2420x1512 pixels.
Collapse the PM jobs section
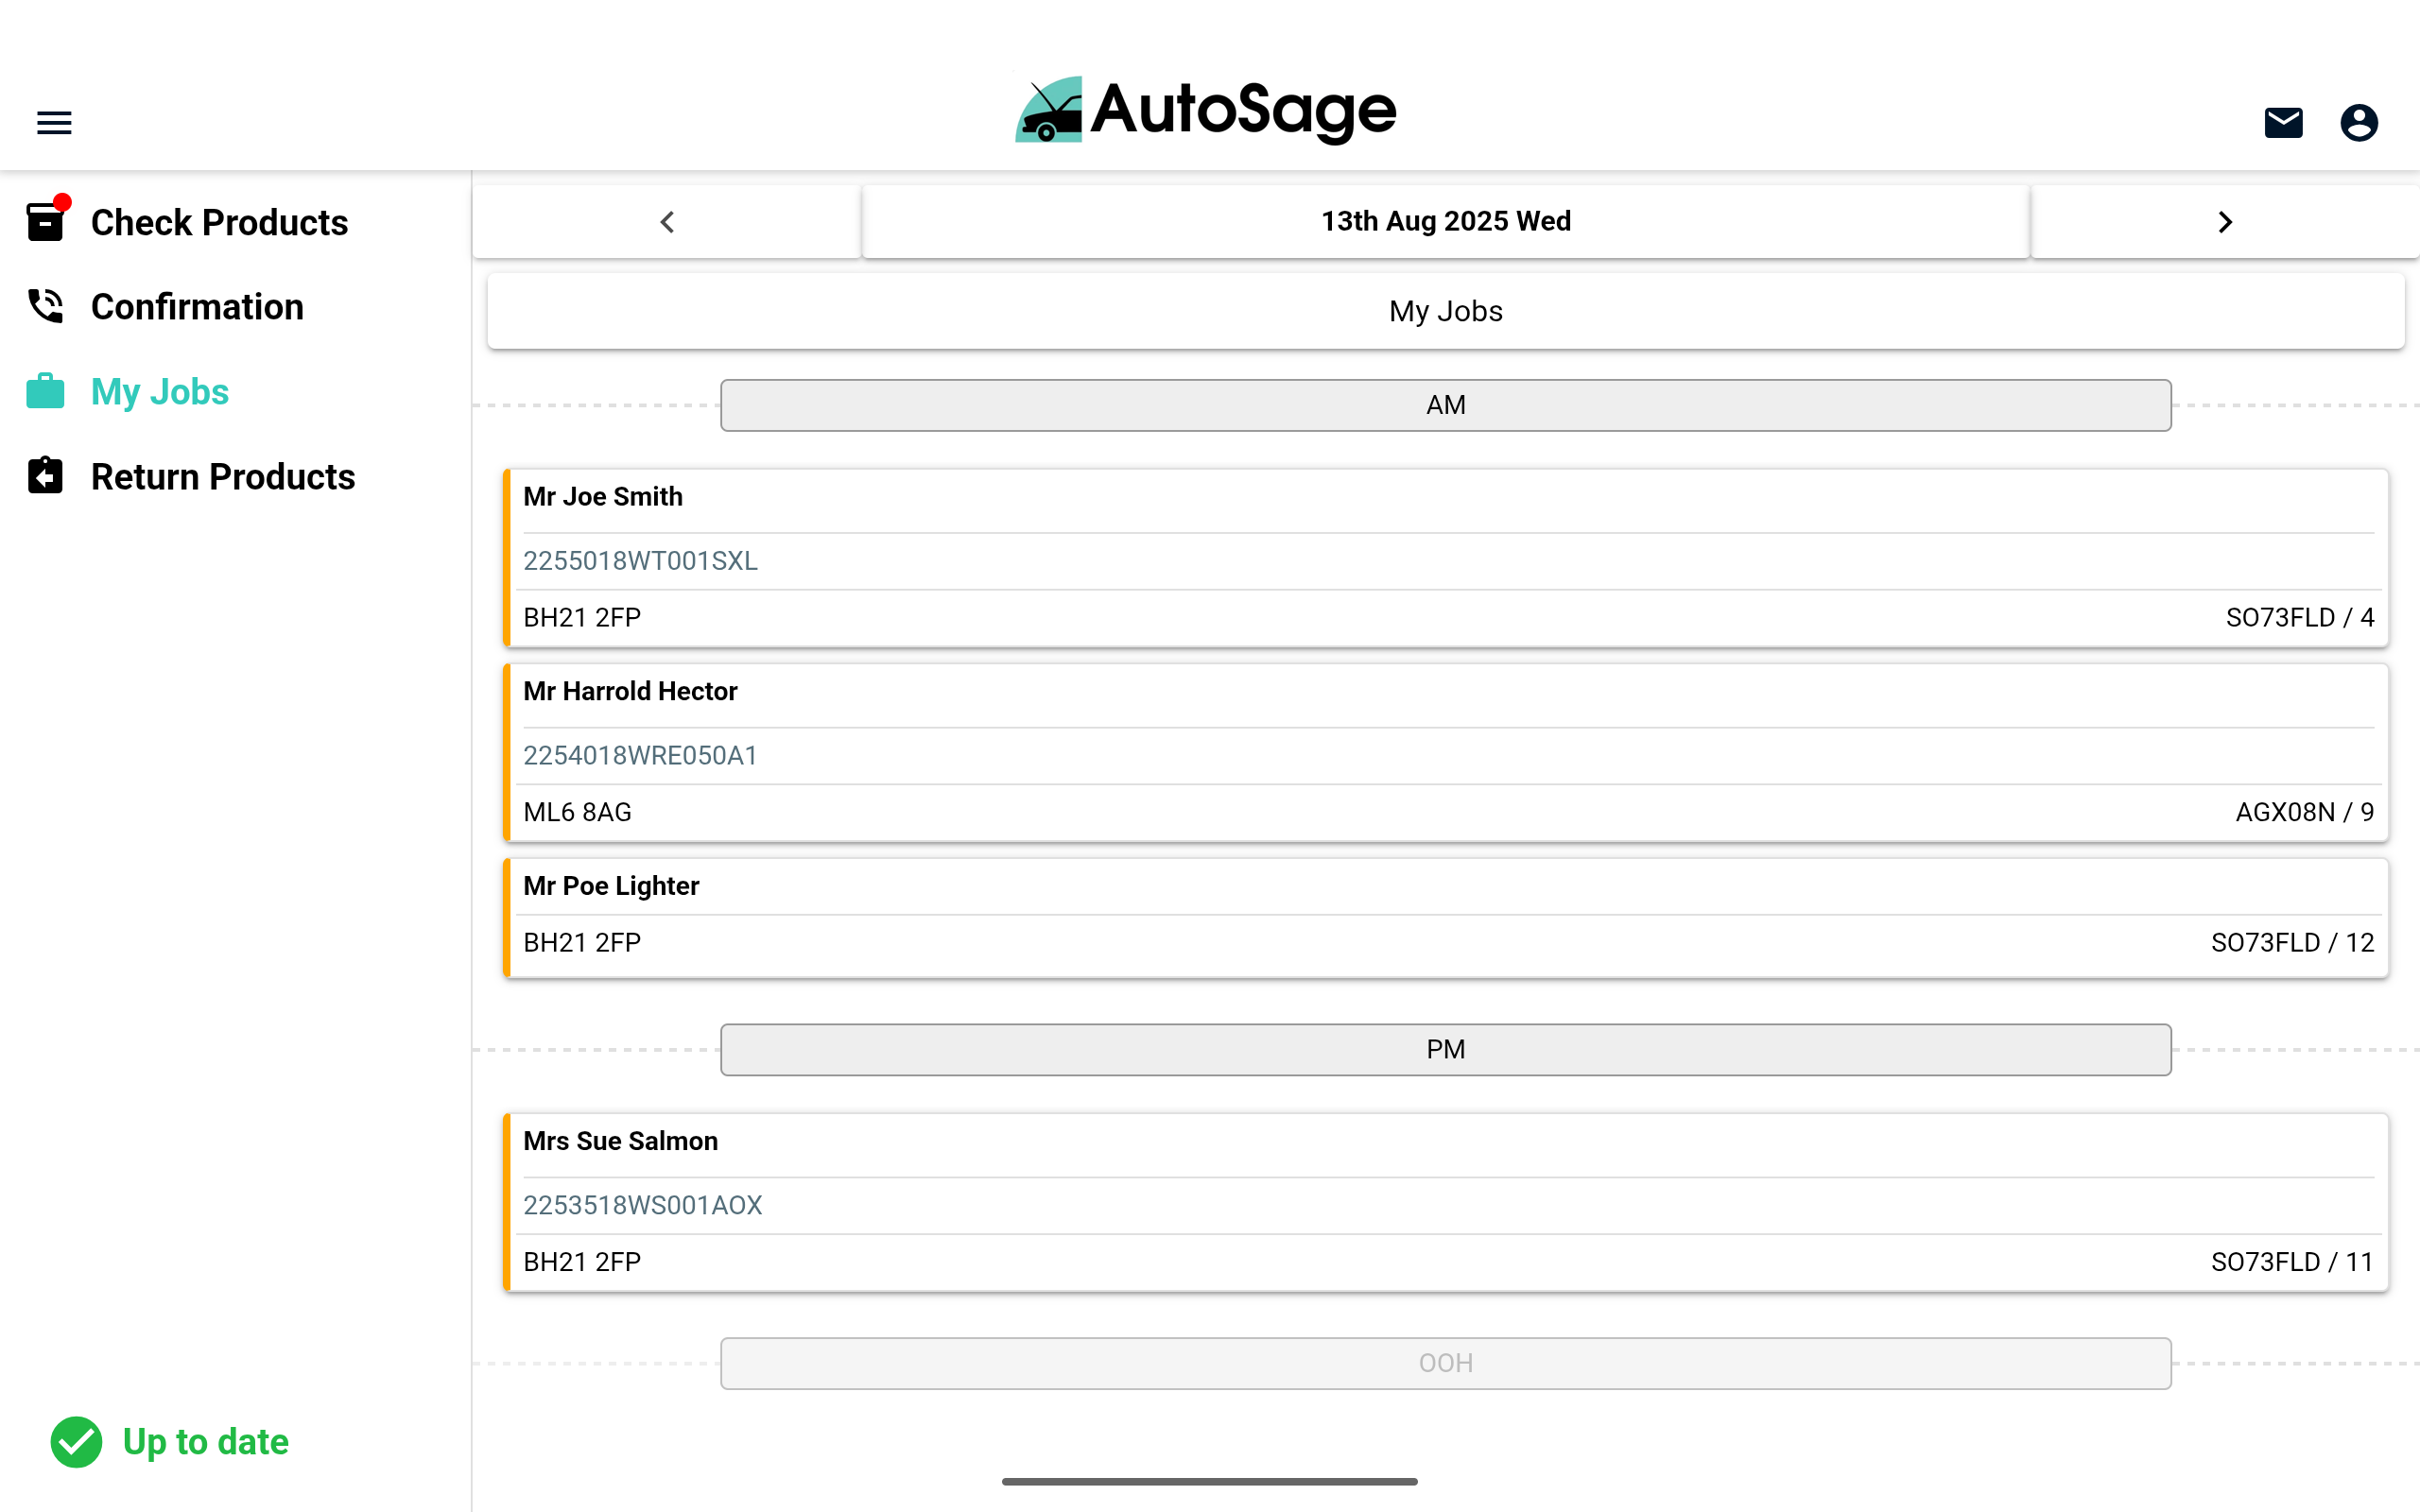coord(1445,1049)
